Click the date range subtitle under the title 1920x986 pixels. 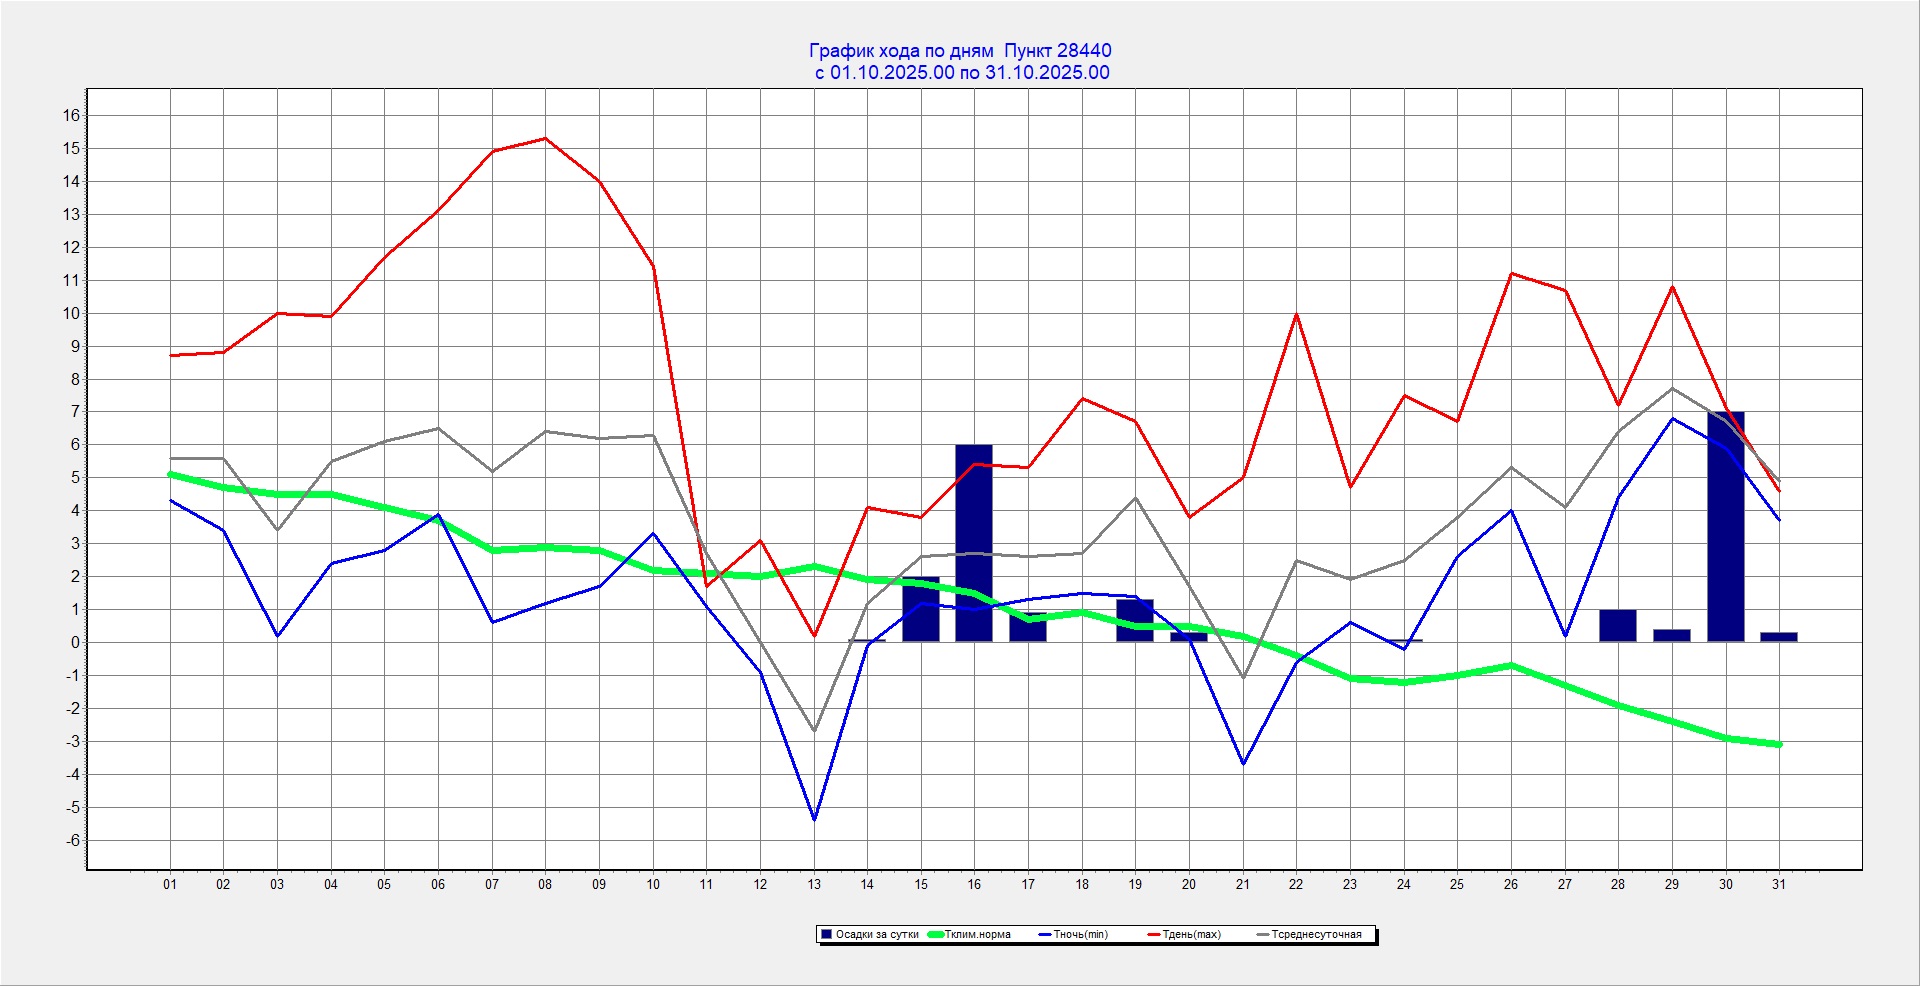coord(961,73)
